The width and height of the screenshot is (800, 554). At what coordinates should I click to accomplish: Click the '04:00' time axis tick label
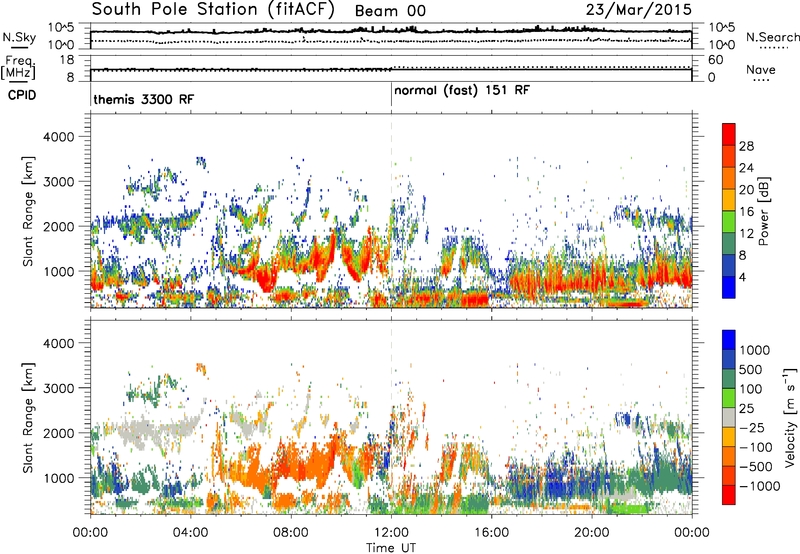pos(190,533)
